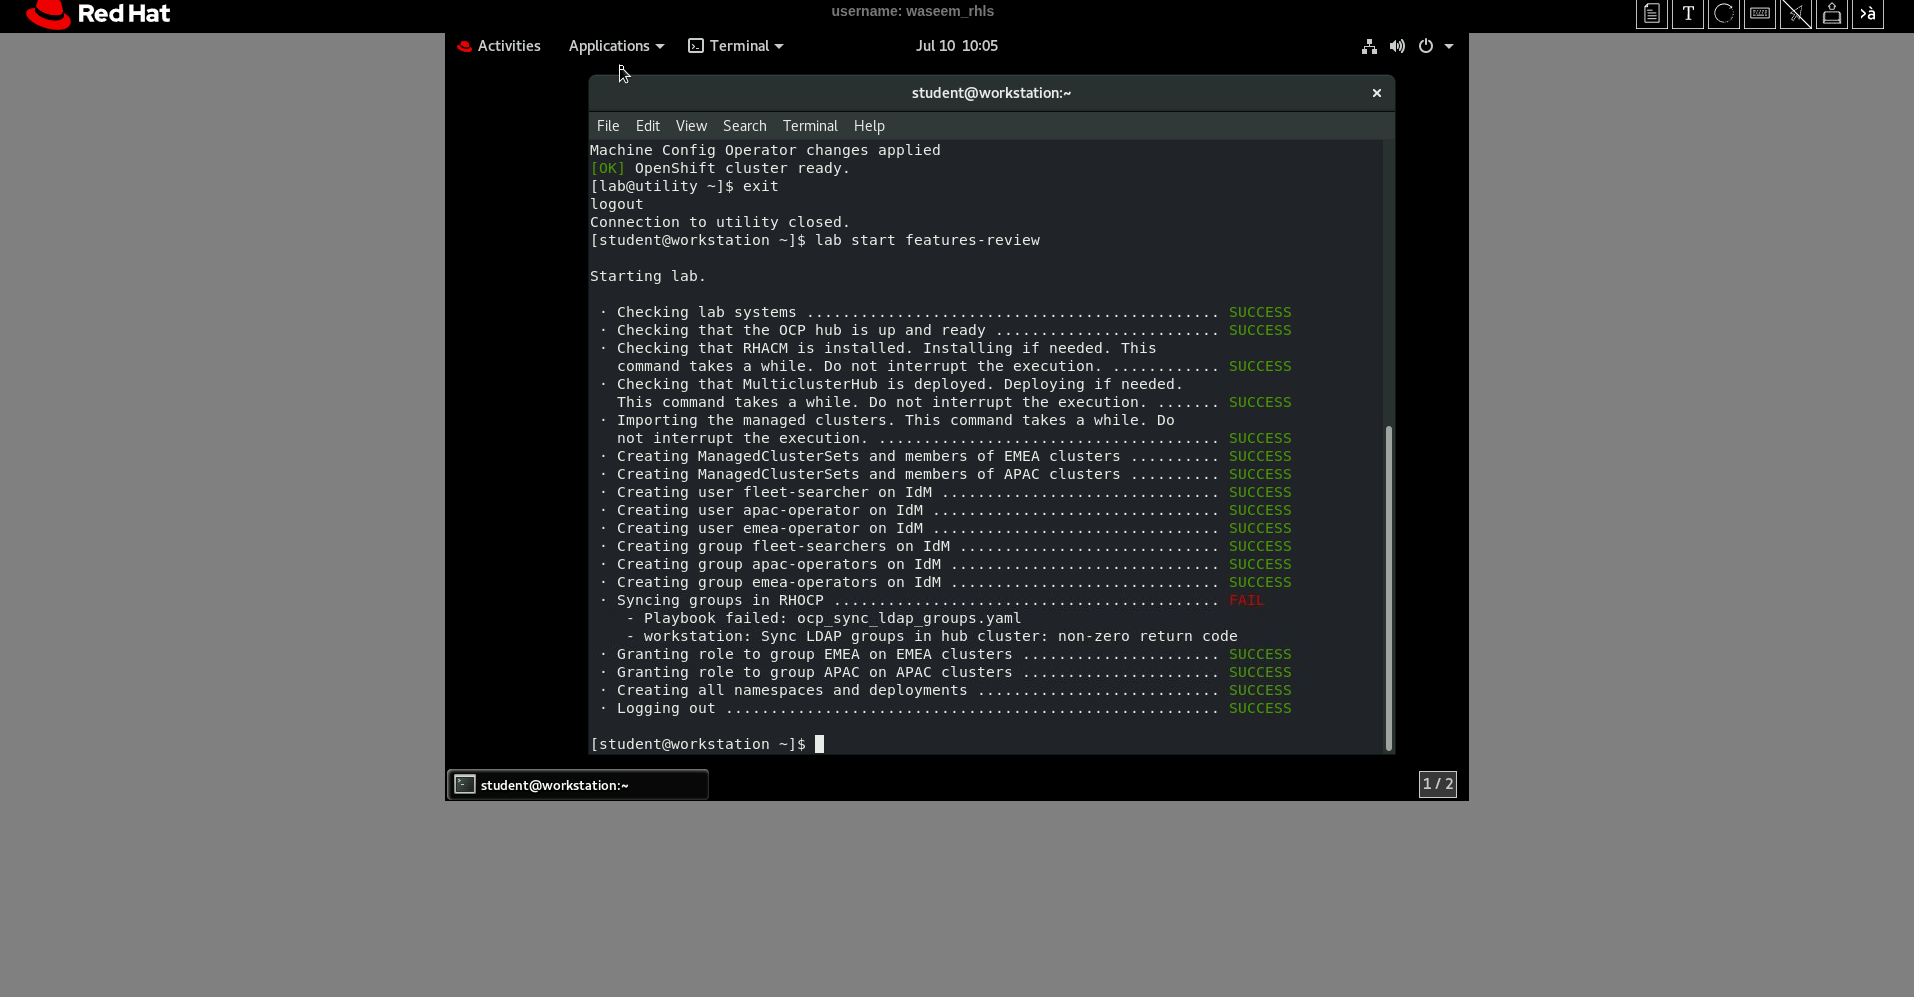Click the volume speaker icon in GNOME panel
The image size is (1914, 997).
1397,46
